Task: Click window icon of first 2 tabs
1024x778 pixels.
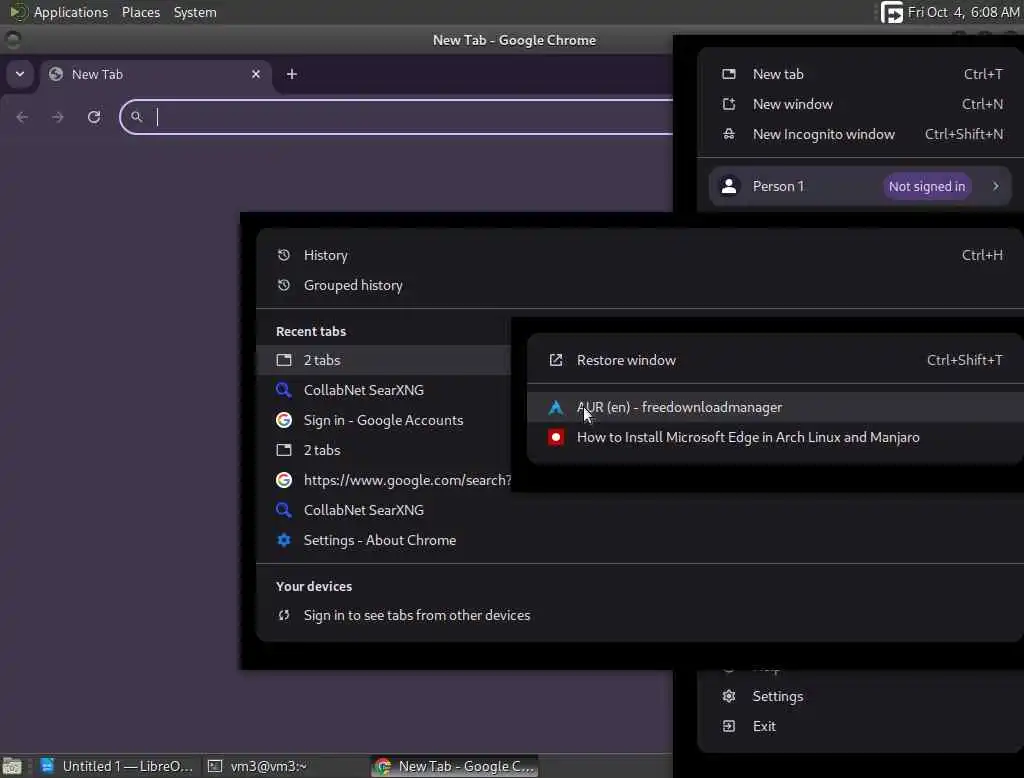Action: [x=283, y=360]
